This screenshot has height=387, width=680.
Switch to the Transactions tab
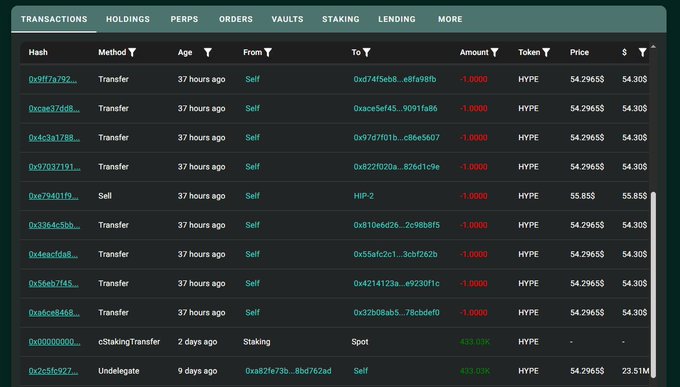pos(54,19)
